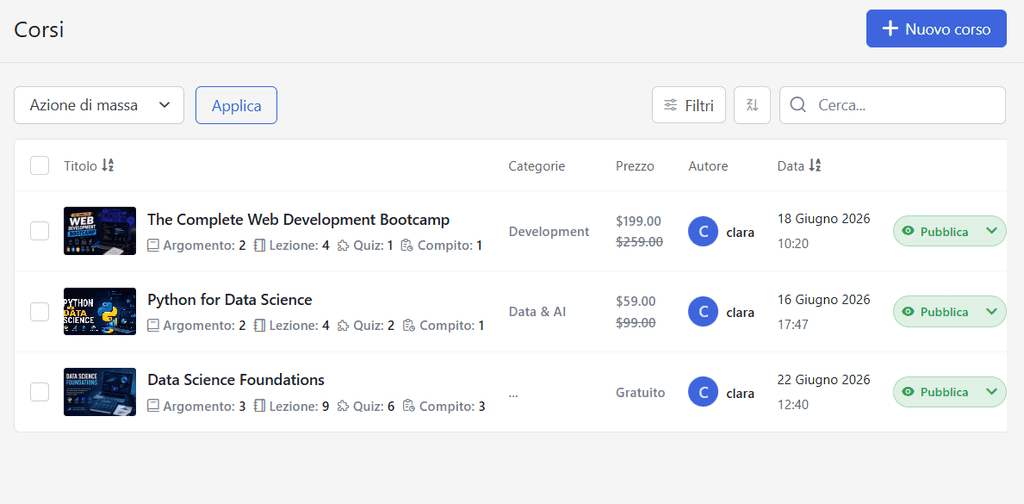Click the Development category text
Image resolution: width=1024 pixels, height=504 pixels.
click(x=549, y=231)
